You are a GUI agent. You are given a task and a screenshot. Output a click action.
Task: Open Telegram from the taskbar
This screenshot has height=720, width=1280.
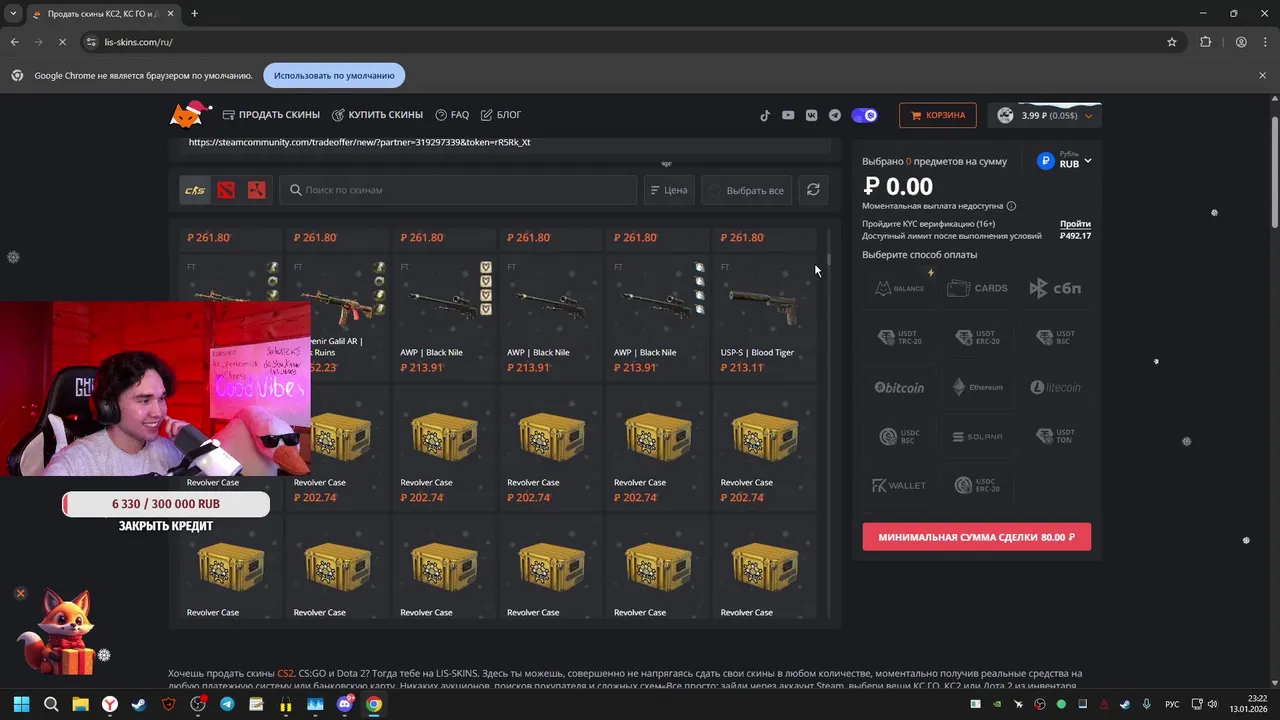coord(227,704)
